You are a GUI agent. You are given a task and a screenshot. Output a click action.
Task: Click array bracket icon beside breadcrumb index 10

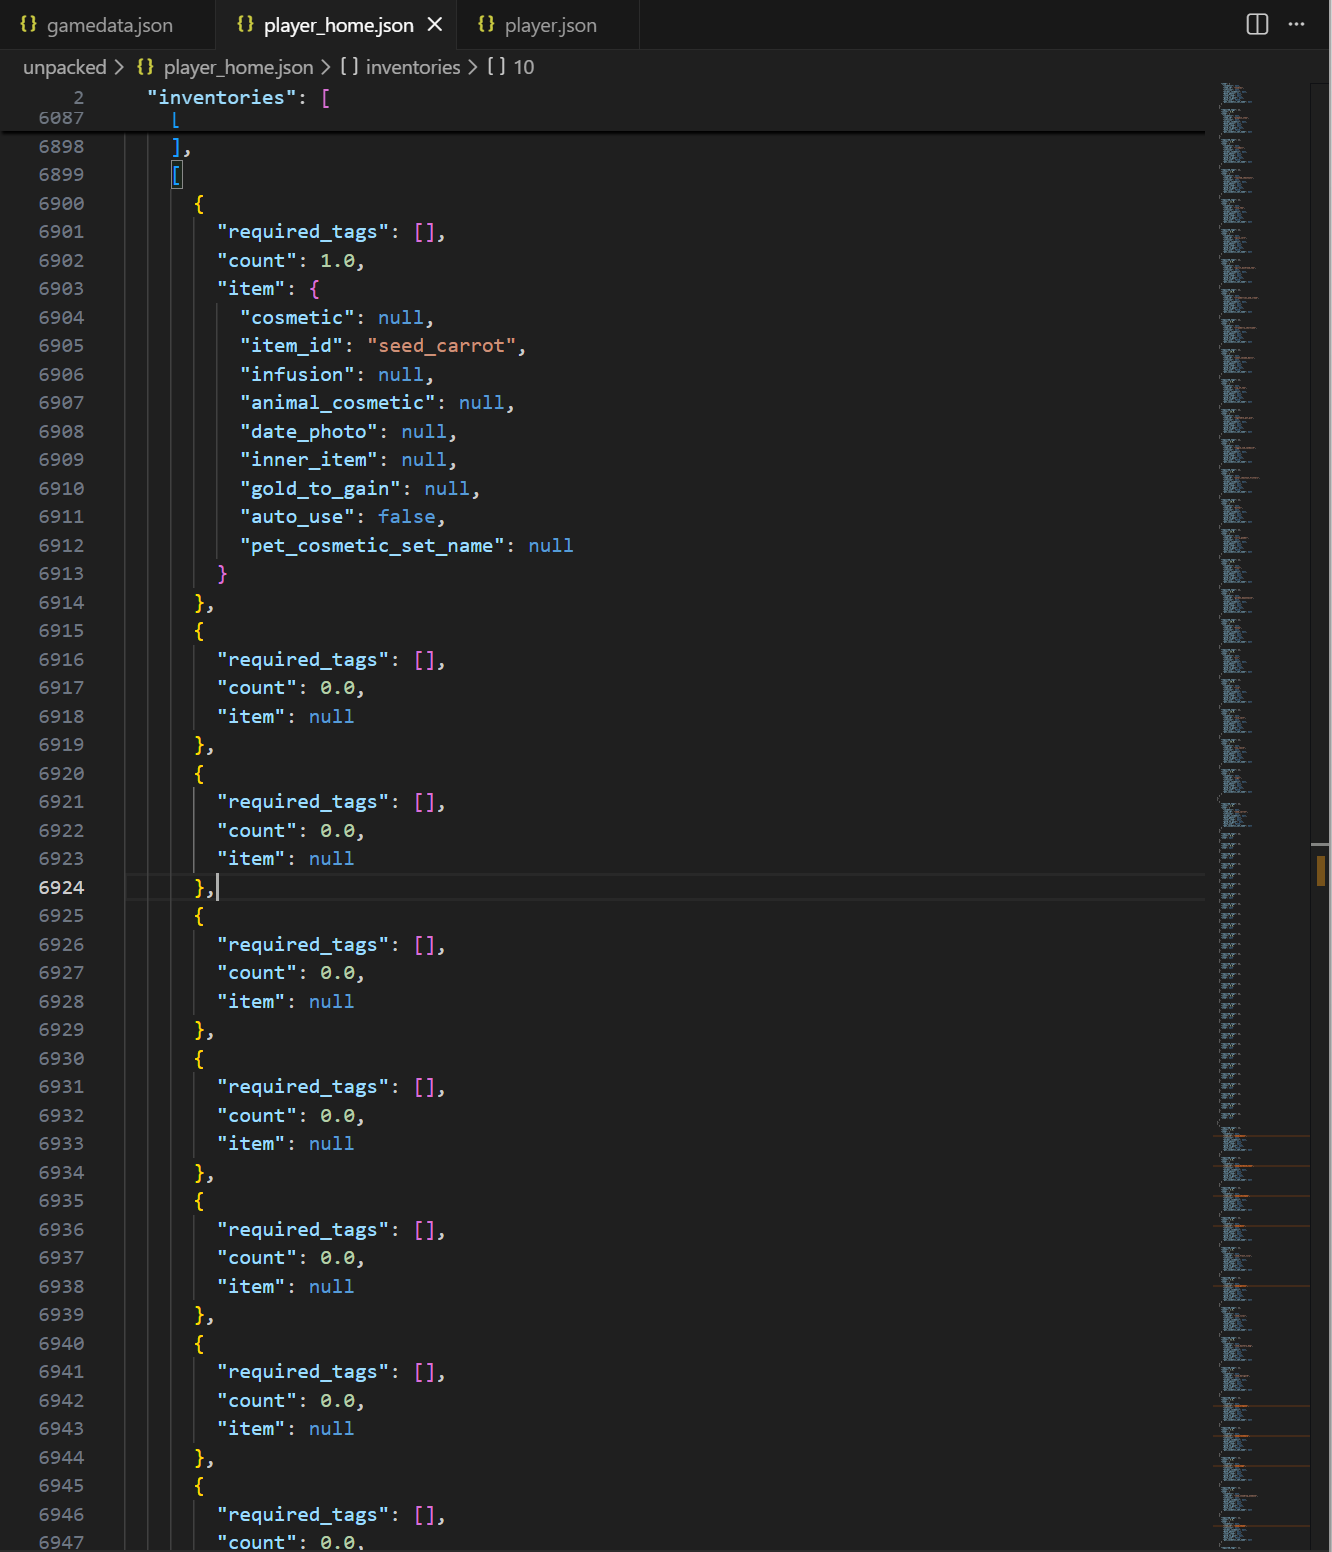pos(496,67)
